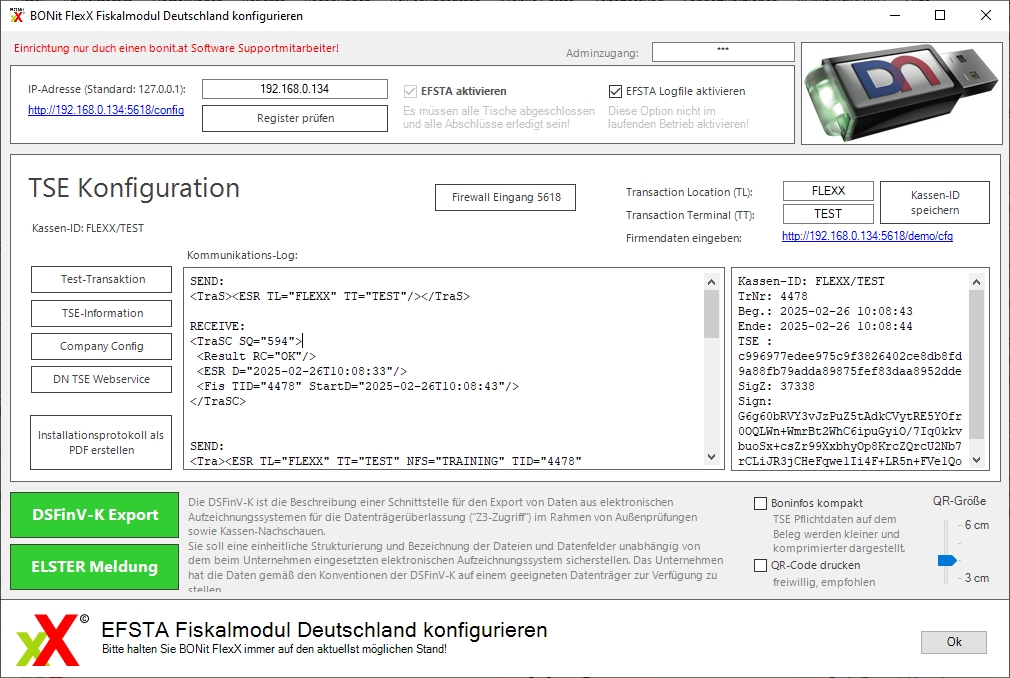Viewport: 1010px width, 678px height.
Task: Open the 5618/demo/cfg link
Action: tap(867, 236)
